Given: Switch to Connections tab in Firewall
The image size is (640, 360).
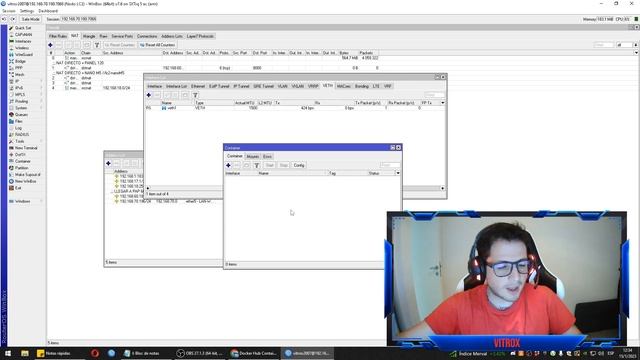Looking at the screenshot, I should pyautogui.click(x=147, y=36).
